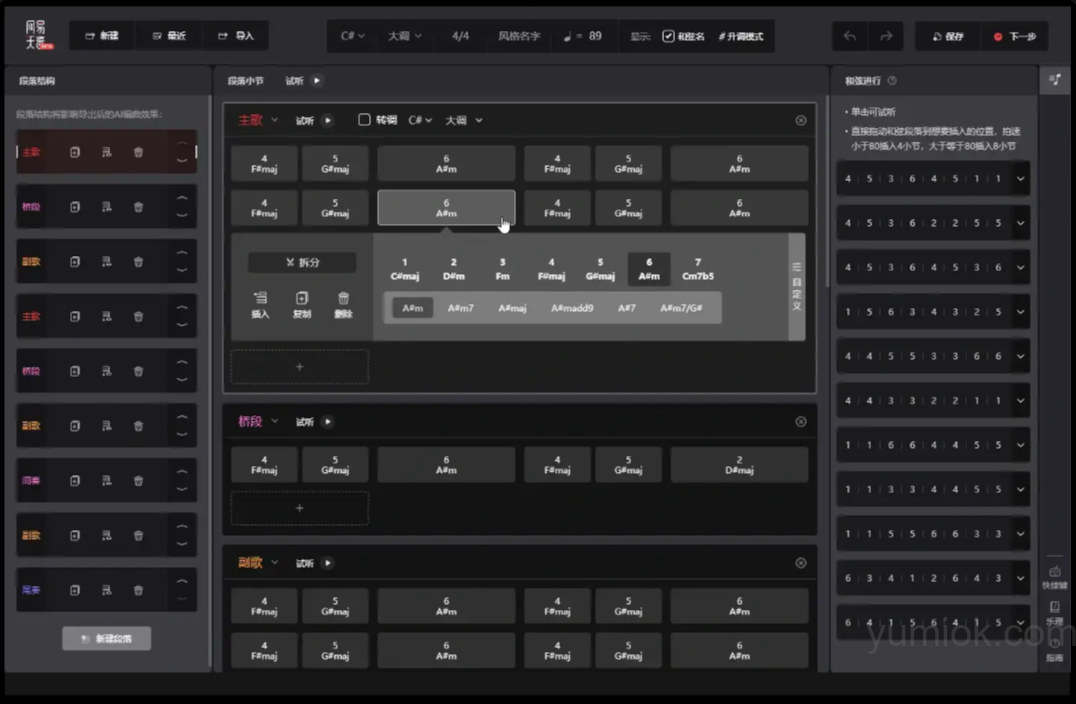1076x704 pixels.
Task: Open the global 大调 mode dropdown in top toolbar
Action: point(404,36)
